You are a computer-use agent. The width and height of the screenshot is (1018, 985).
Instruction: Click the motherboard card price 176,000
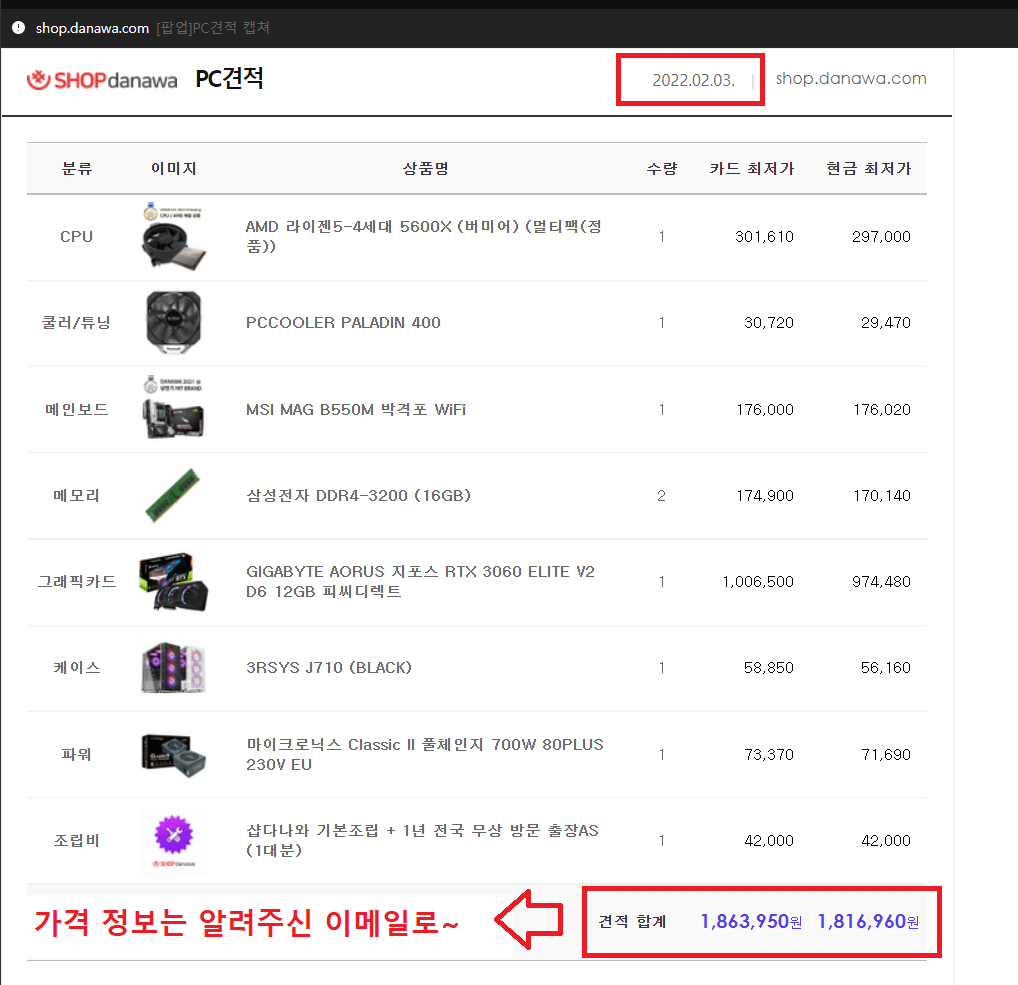coord(765,410)
